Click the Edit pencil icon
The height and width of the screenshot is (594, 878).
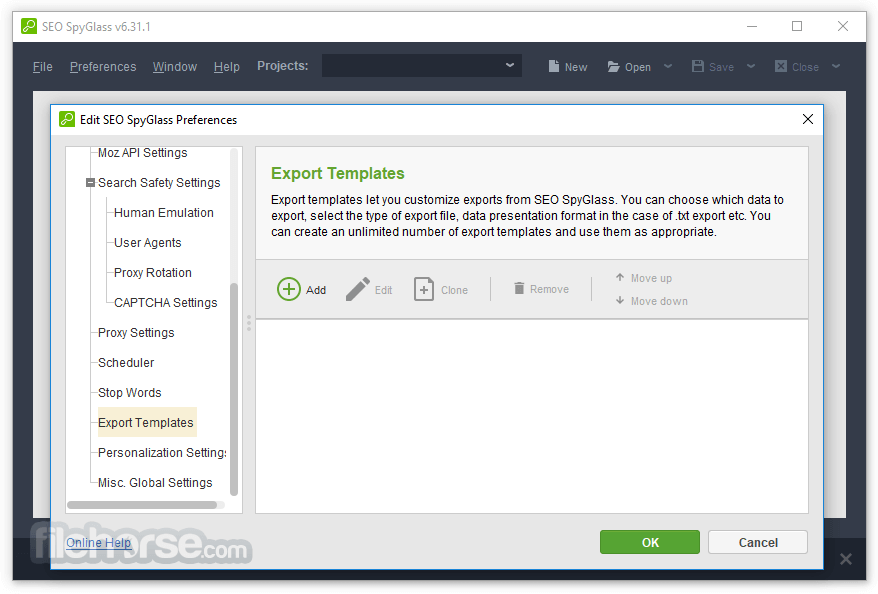[358, 289]
